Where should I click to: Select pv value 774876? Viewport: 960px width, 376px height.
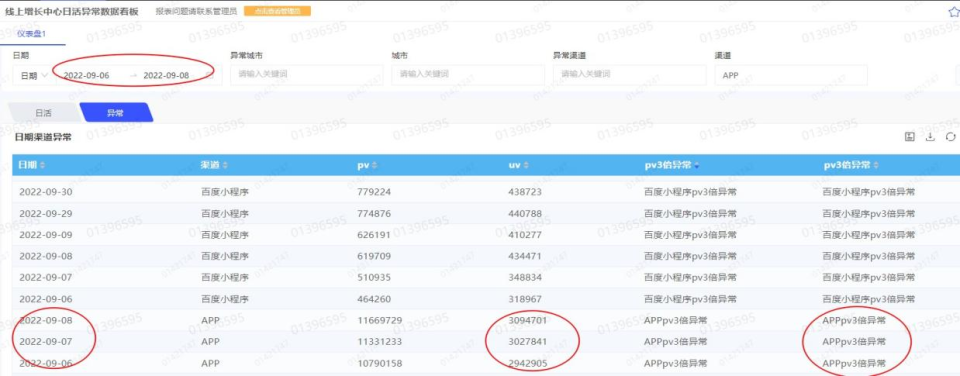click(374, 213)
